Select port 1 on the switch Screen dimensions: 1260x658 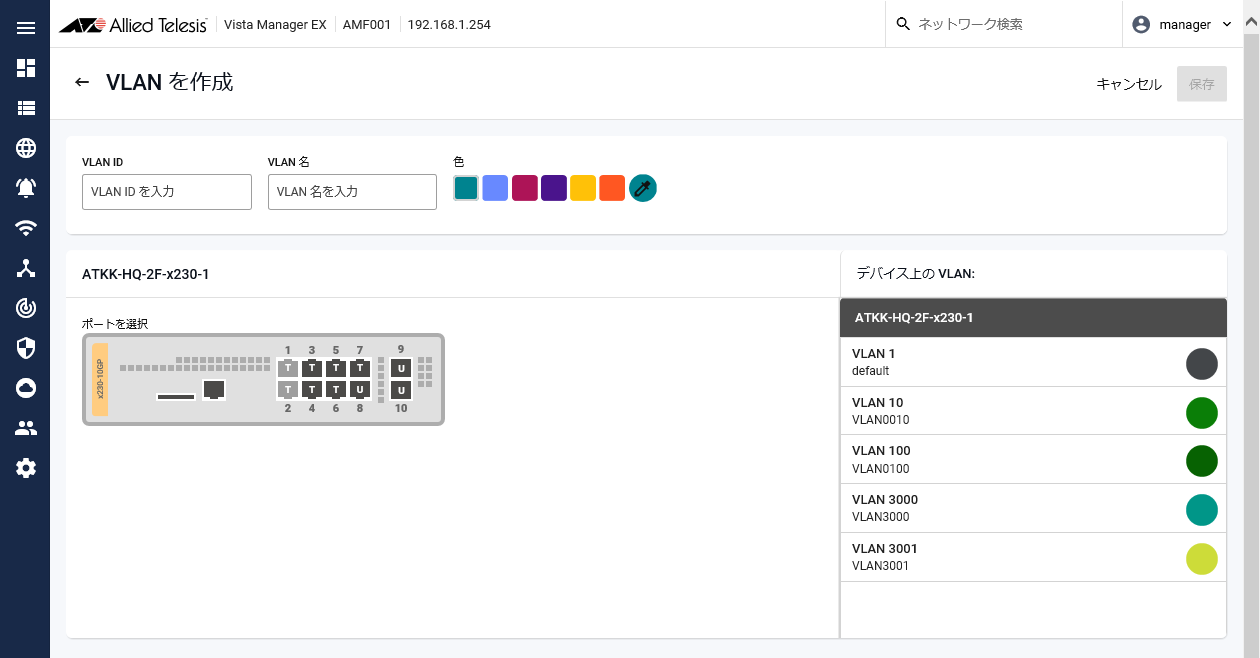[x=288, y=368]
